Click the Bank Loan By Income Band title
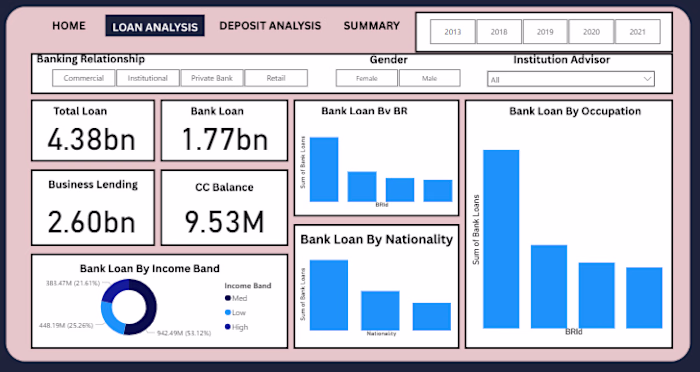Image resolution: width=700 pixels, height=372 pixels. tap(150, 268)
